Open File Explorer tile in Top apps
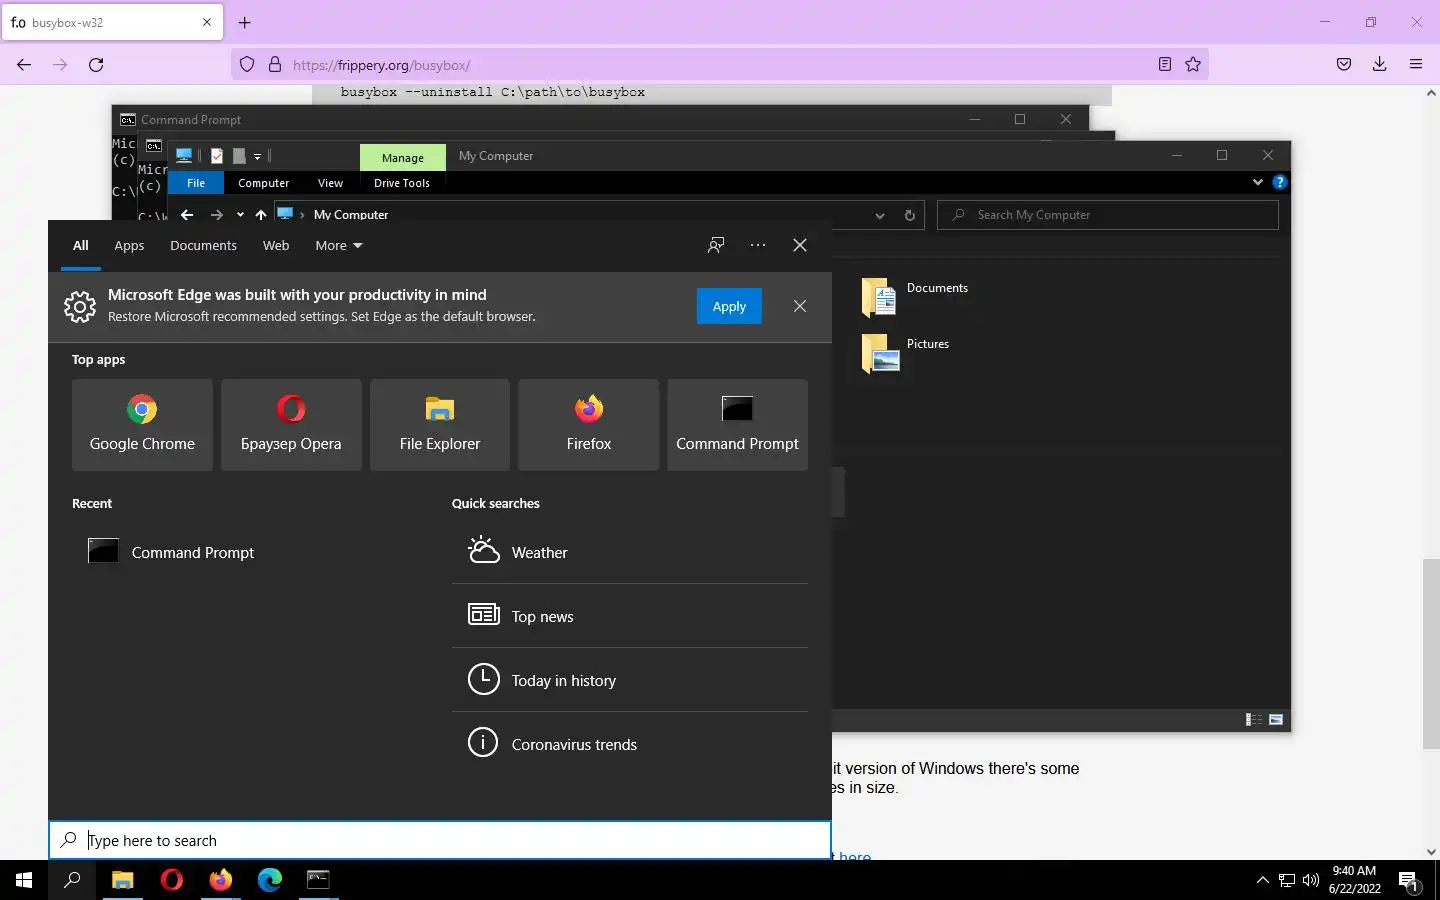The height and width of the screenshot is (900, 1440). coord(440,424)
